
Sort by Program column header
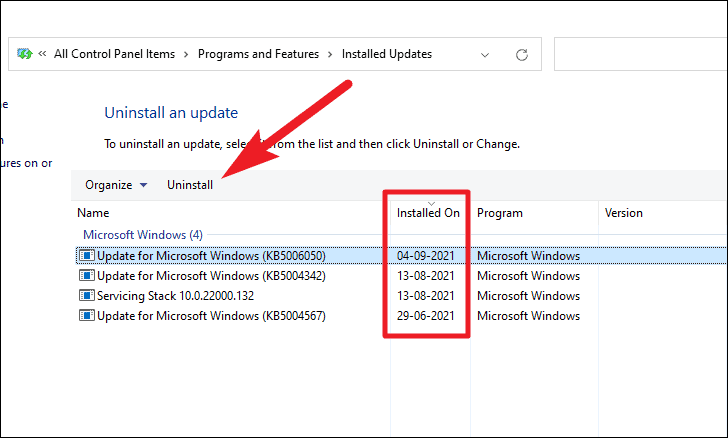click(x=500, y=213)
